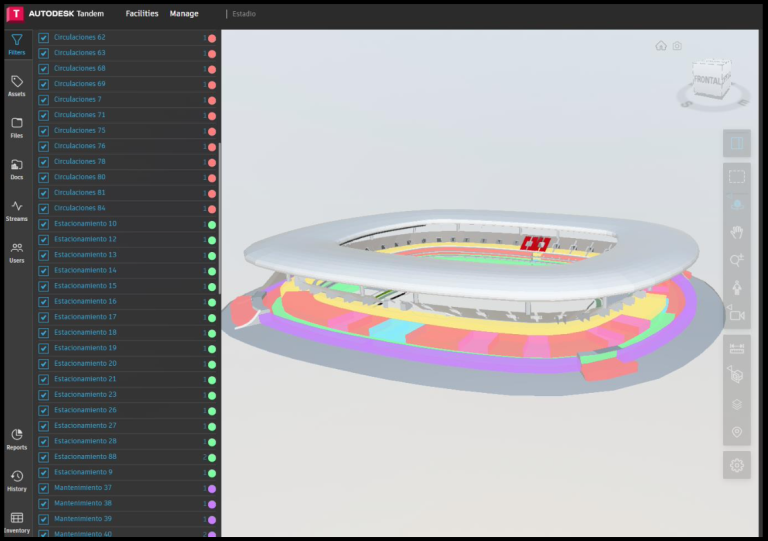Open the Manage menu
The image size is (768, 541).
[x=184, y=14]
